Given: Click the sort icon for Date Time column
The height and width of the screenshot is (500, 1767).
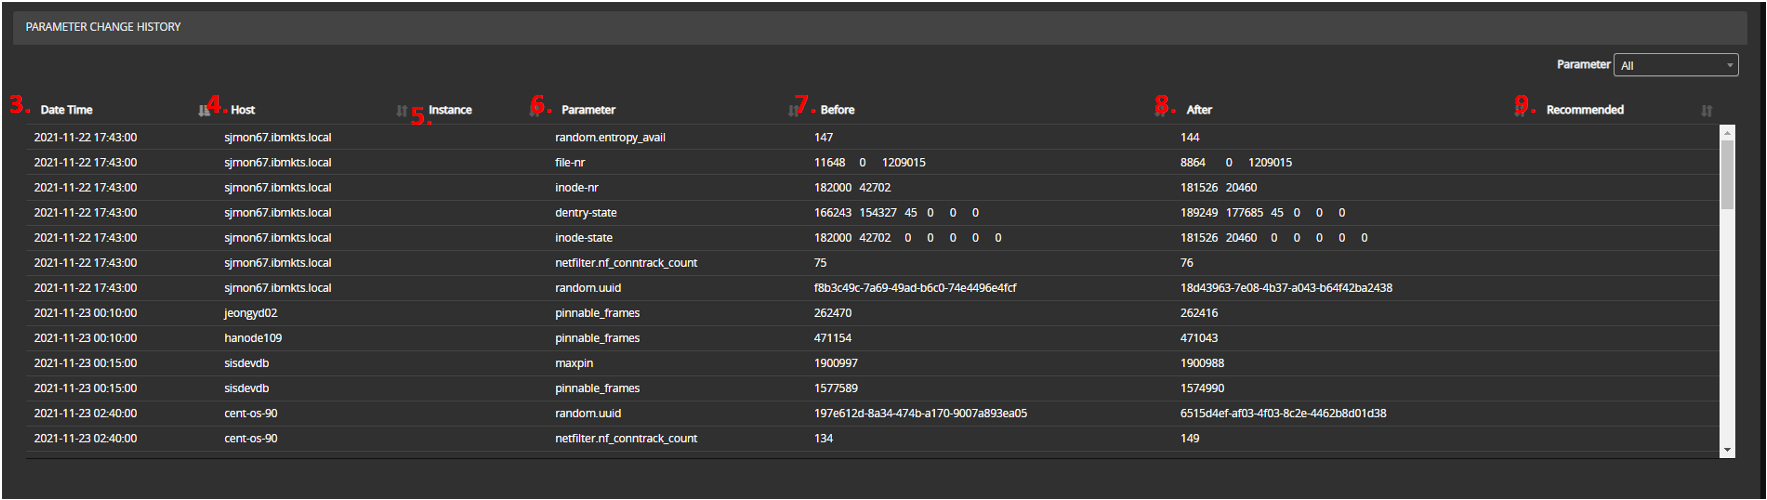Looking at the screenshot, I should coord(203,111).
